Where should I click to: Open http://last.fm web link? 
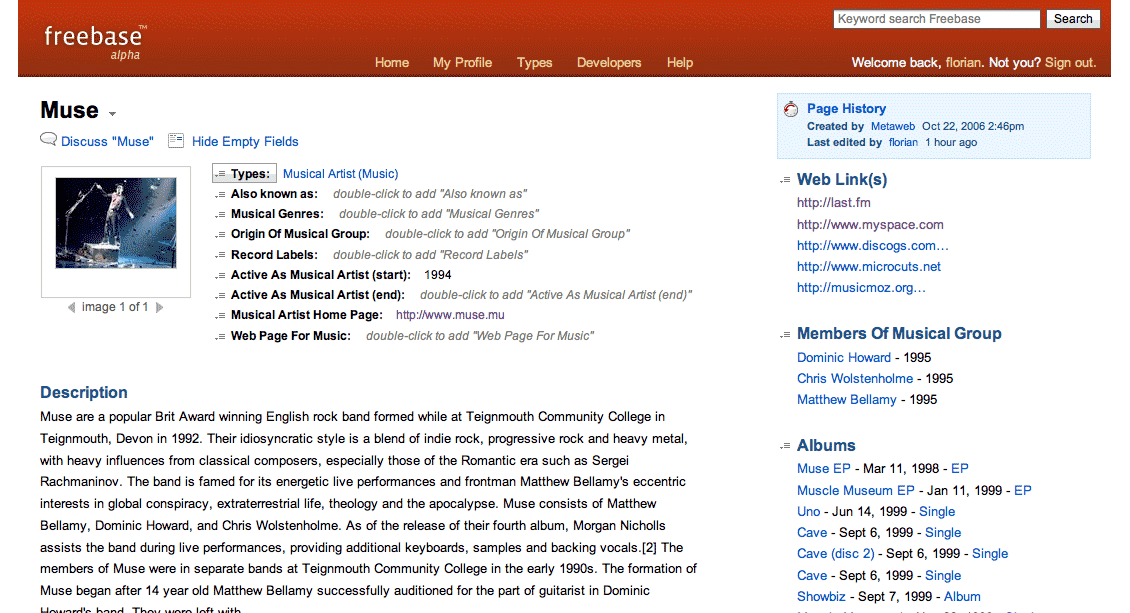(833, 203)
